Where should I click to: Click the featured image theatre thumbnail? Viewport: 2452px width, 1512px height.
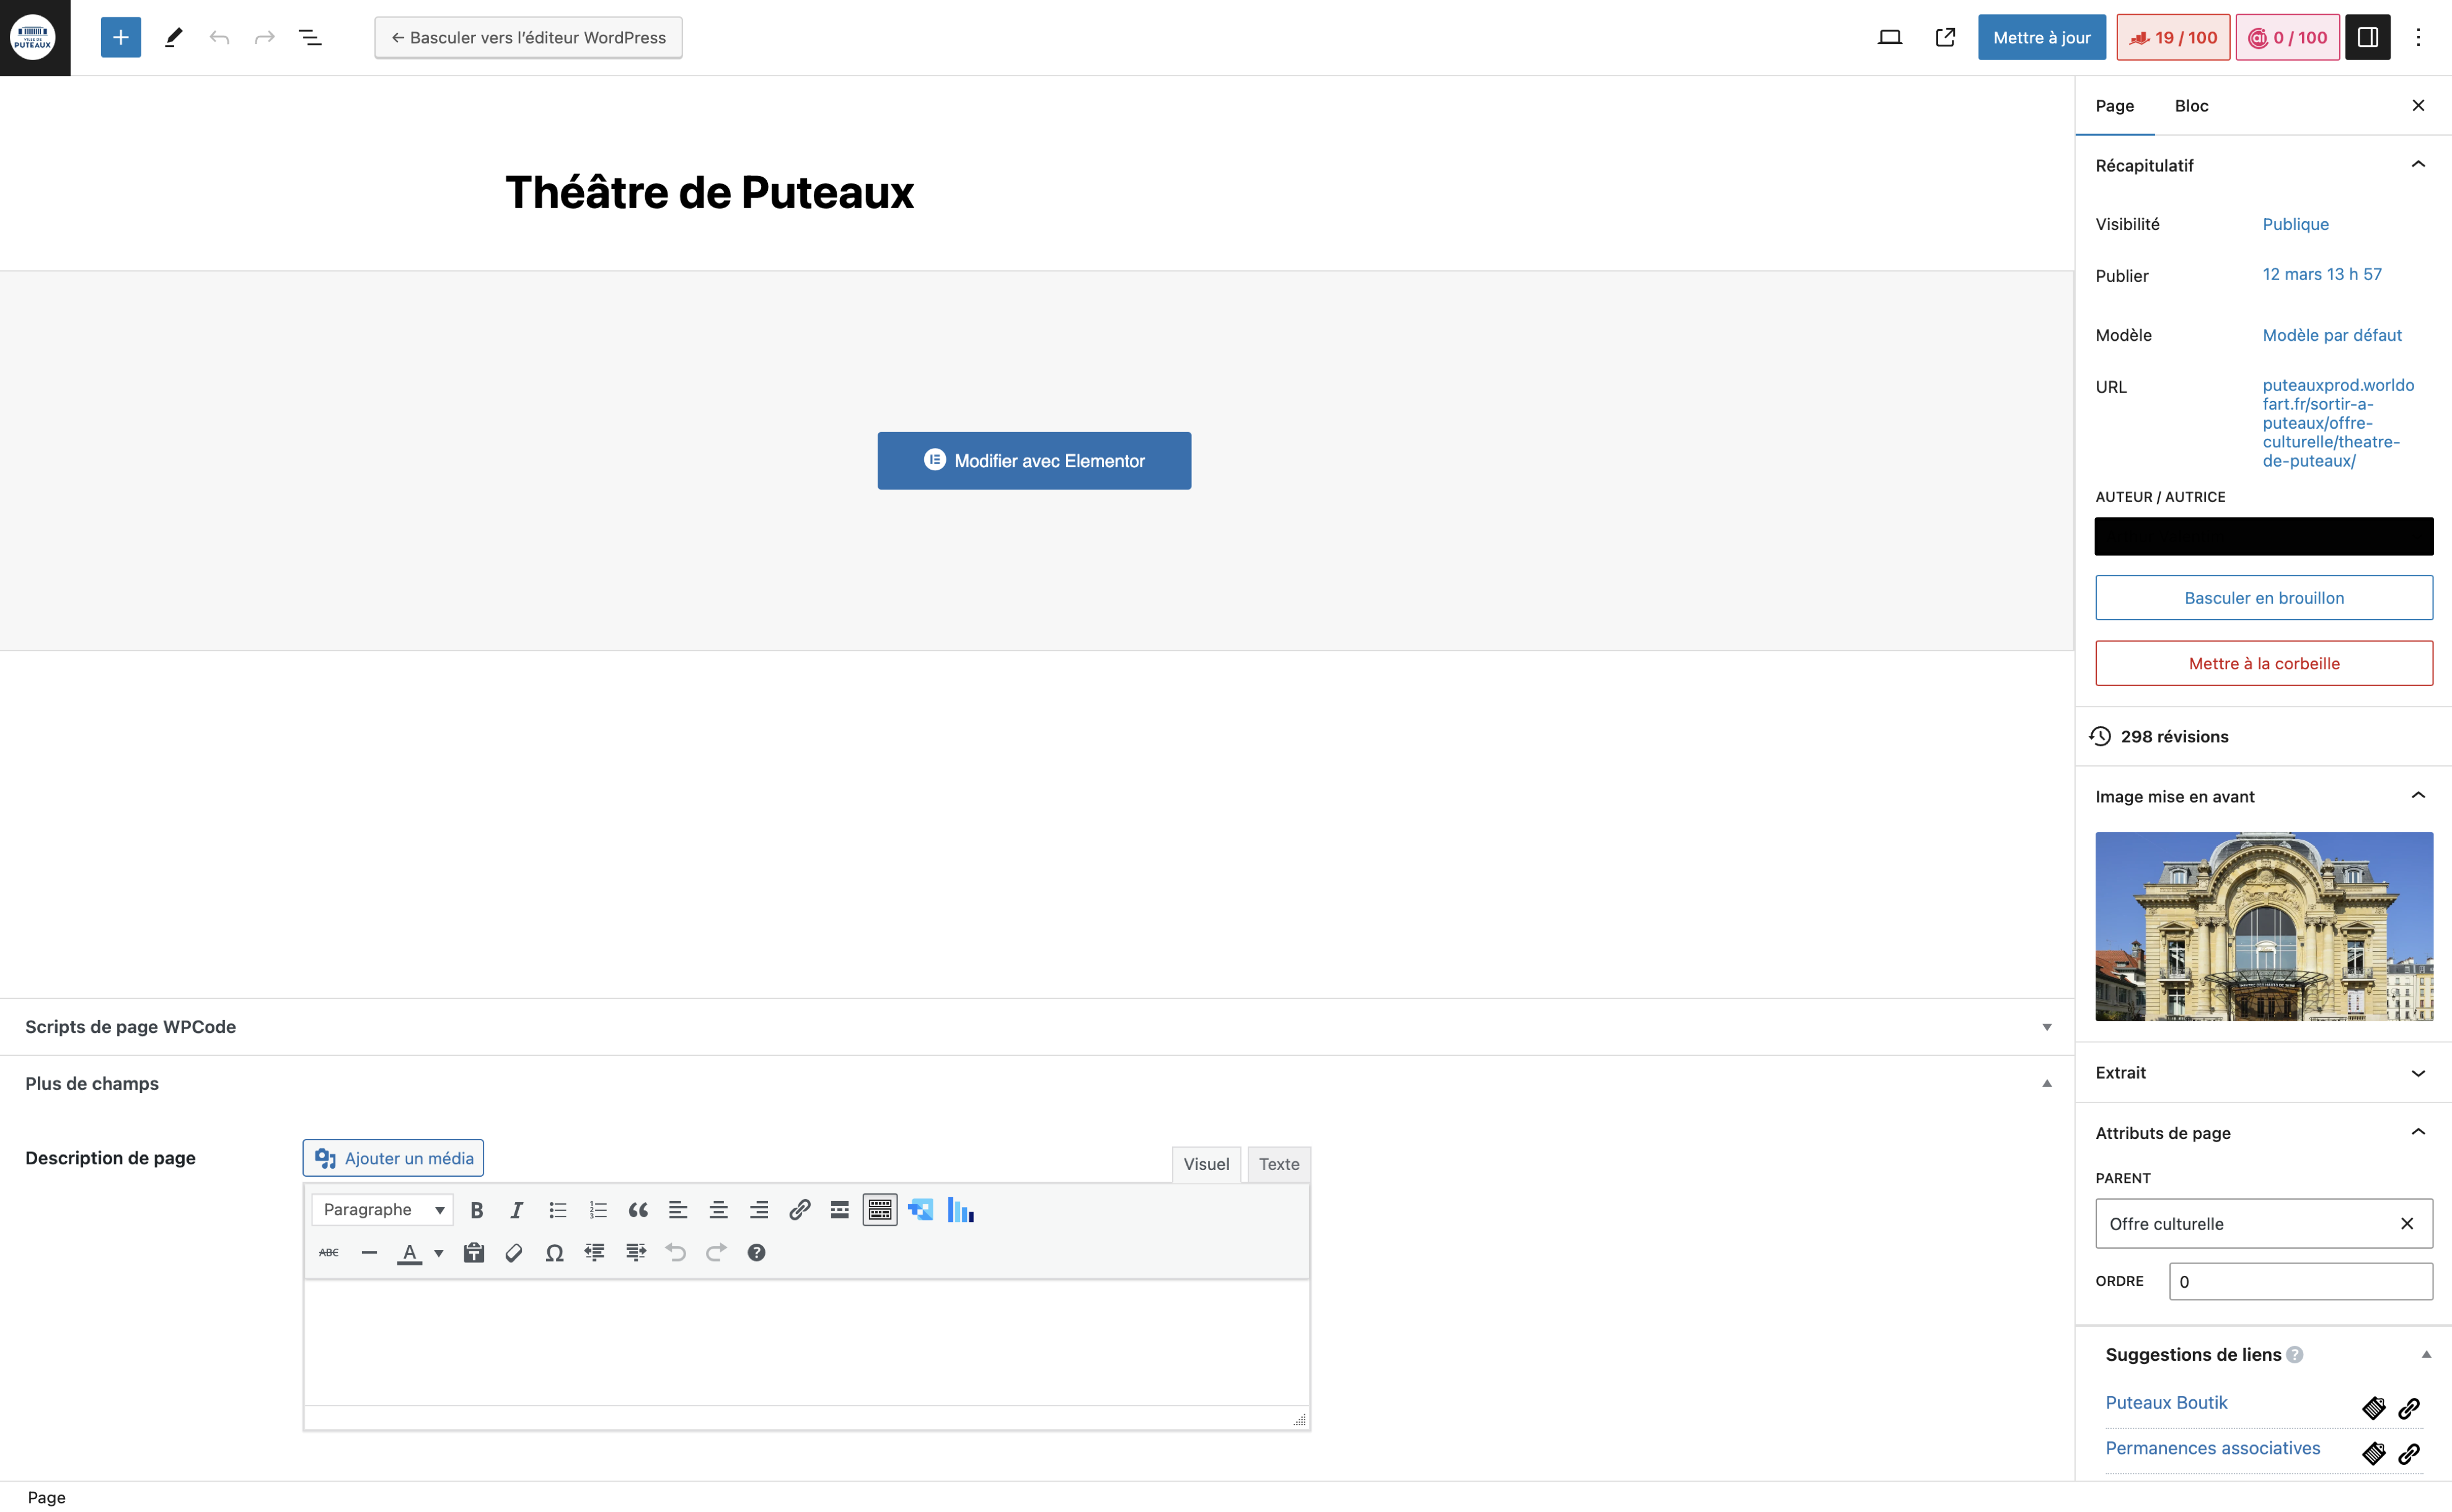2263,926
